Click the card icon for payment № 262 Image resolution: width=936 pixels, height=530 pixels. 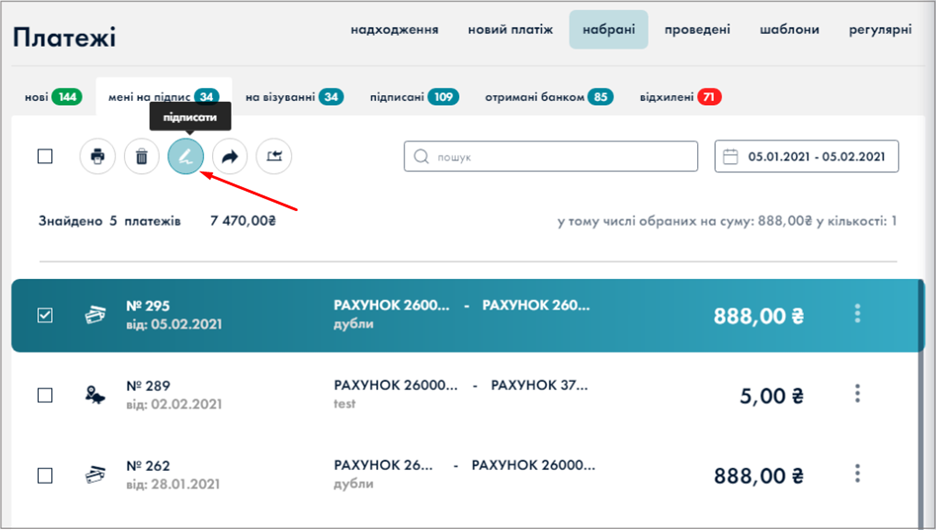click(95, 475)
